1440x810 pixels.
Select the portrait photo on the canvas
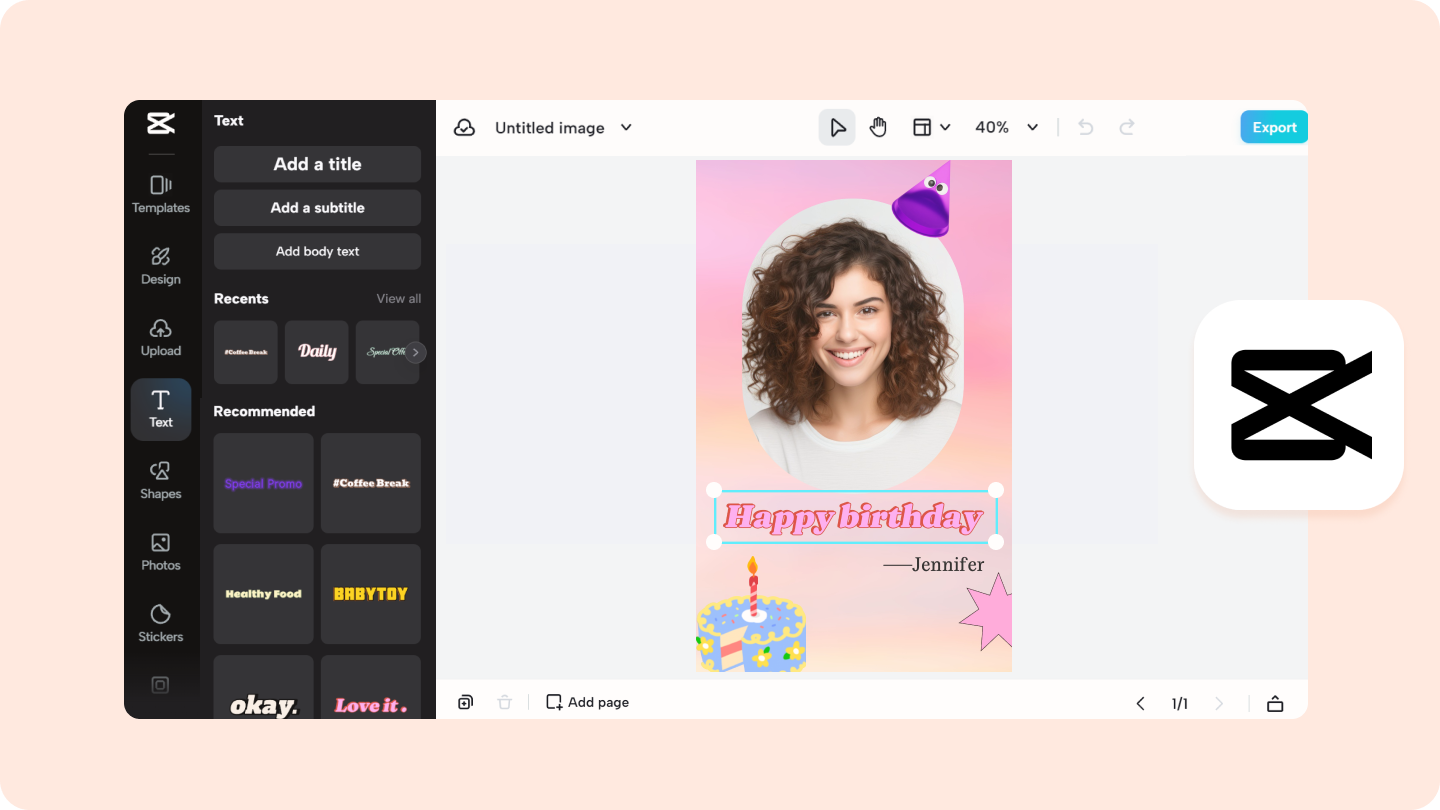(852, 344)
